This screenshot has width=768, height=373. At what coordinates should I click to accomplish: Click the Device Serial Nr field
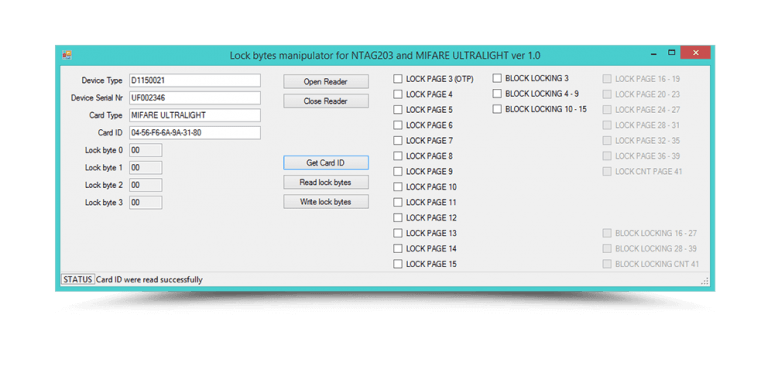coord(195,98)
